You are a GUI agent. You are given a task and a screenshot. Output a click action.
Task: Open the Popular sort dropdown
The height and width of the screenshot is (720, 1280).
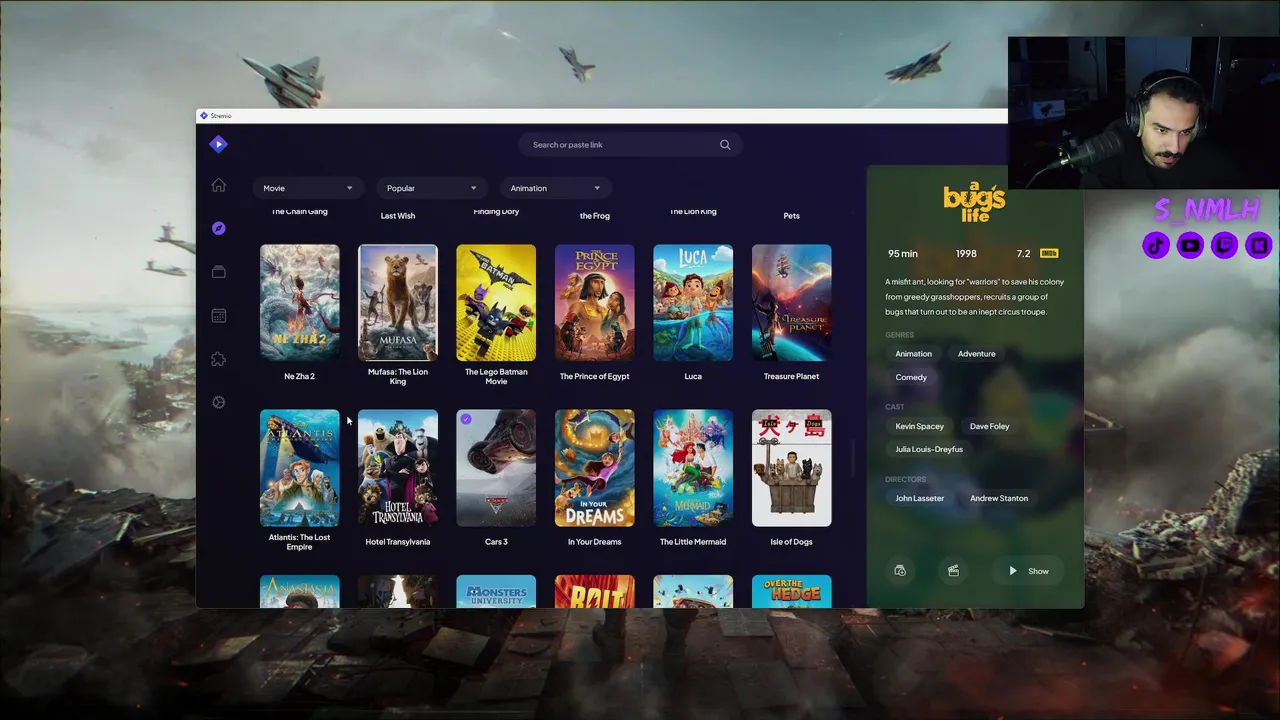(x=432, y=188)
